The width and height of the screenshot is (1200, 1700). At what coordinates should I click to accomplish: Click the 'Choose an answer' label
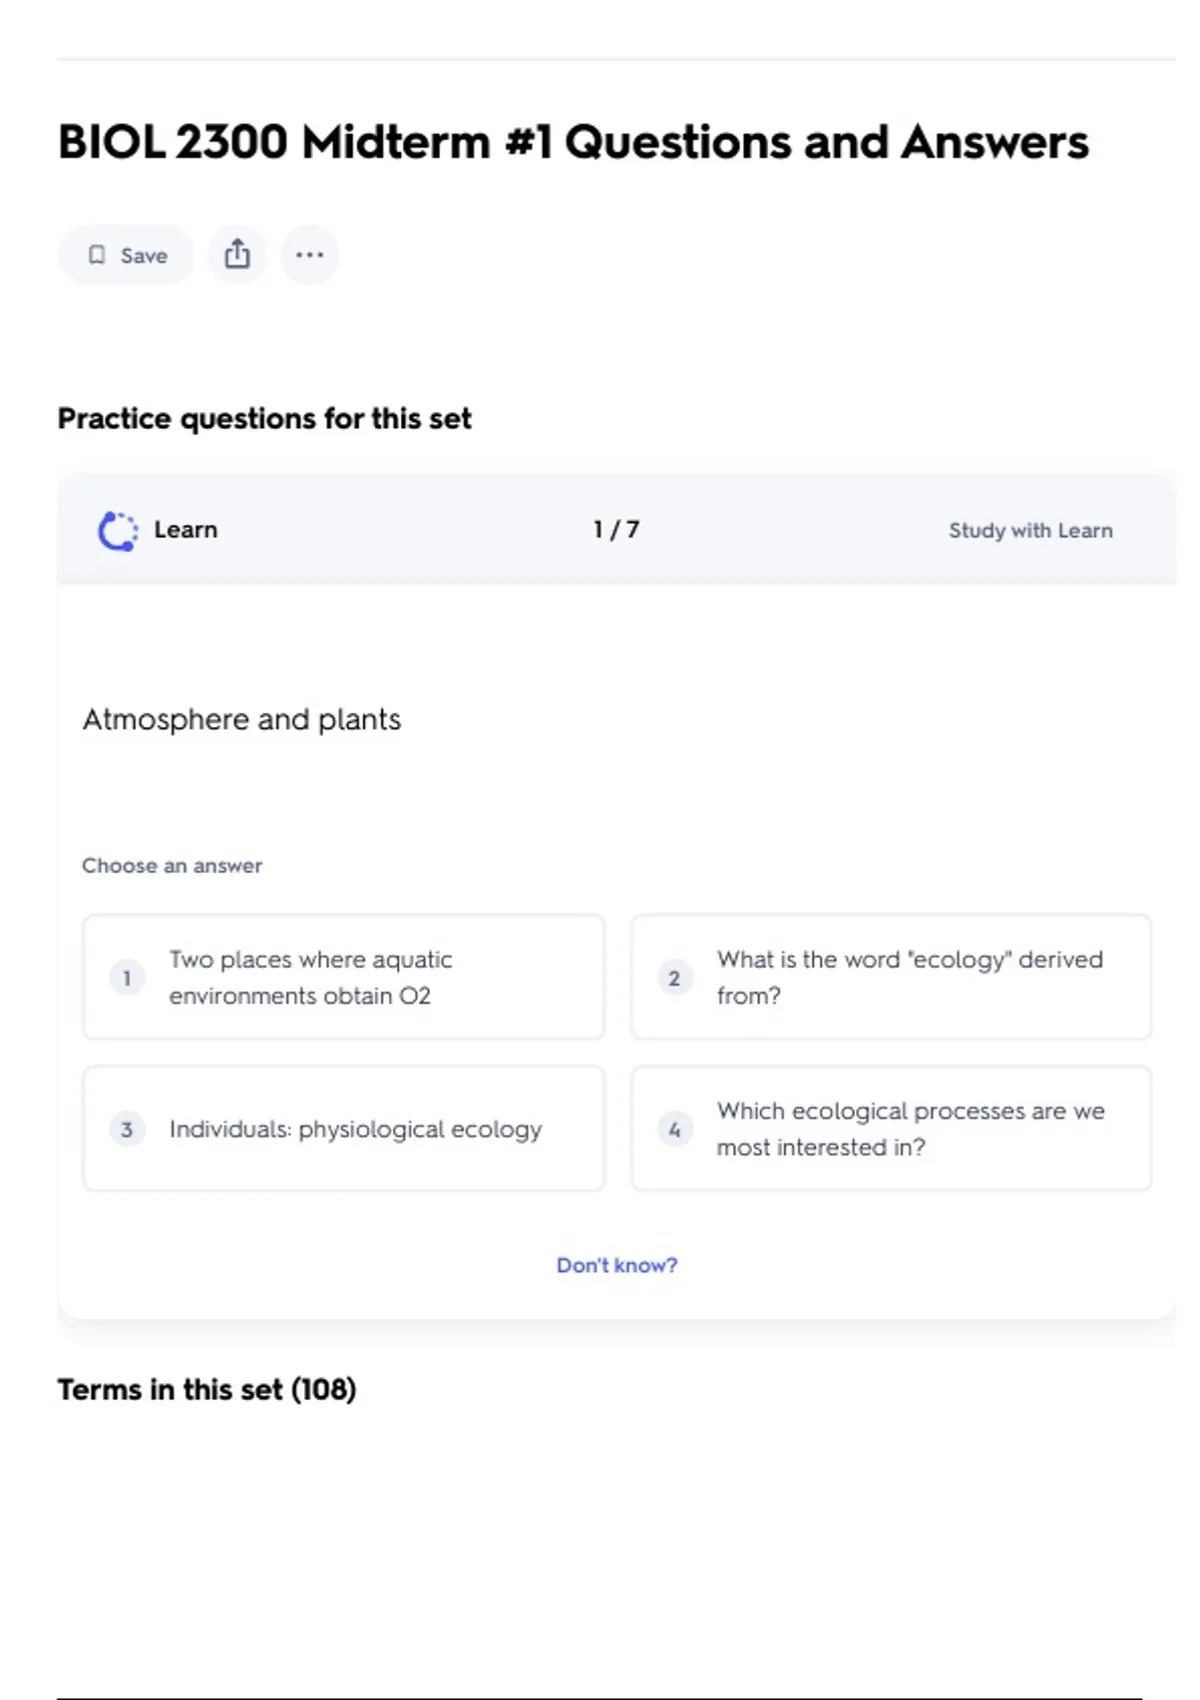(x=172, y=865)
